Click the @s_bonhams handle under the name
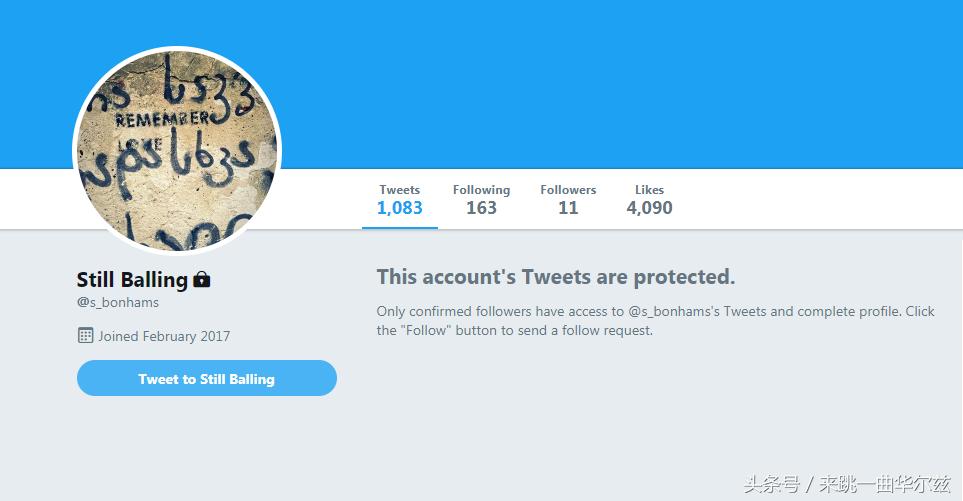 coord(117,302)
